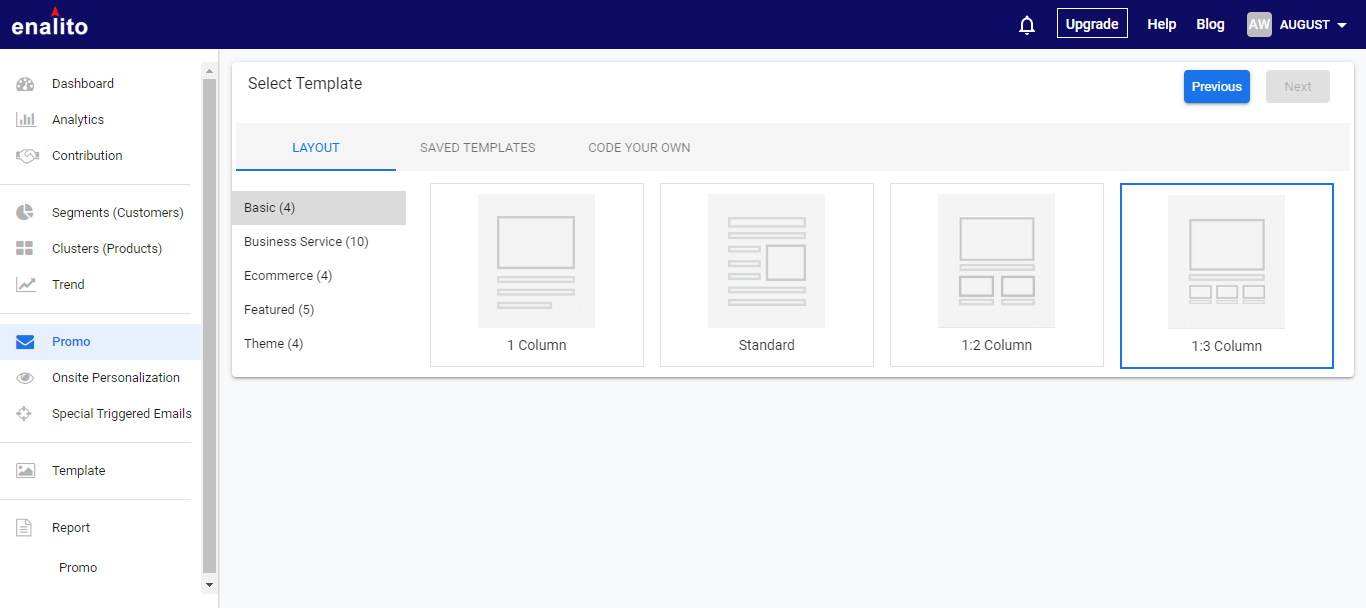Switch to the SAVED TEMPLATES tab
Screen dimensions: 1366x608
(x=478, y=148)
